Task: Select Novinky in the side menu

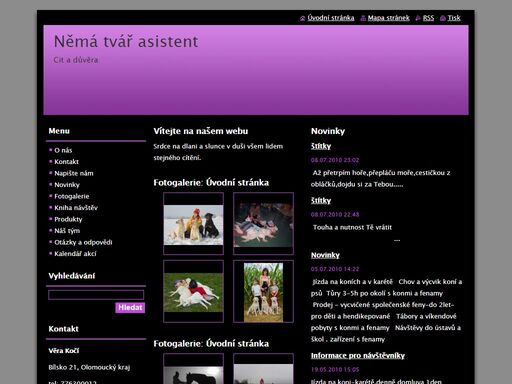Action: [x=67, y=185]
